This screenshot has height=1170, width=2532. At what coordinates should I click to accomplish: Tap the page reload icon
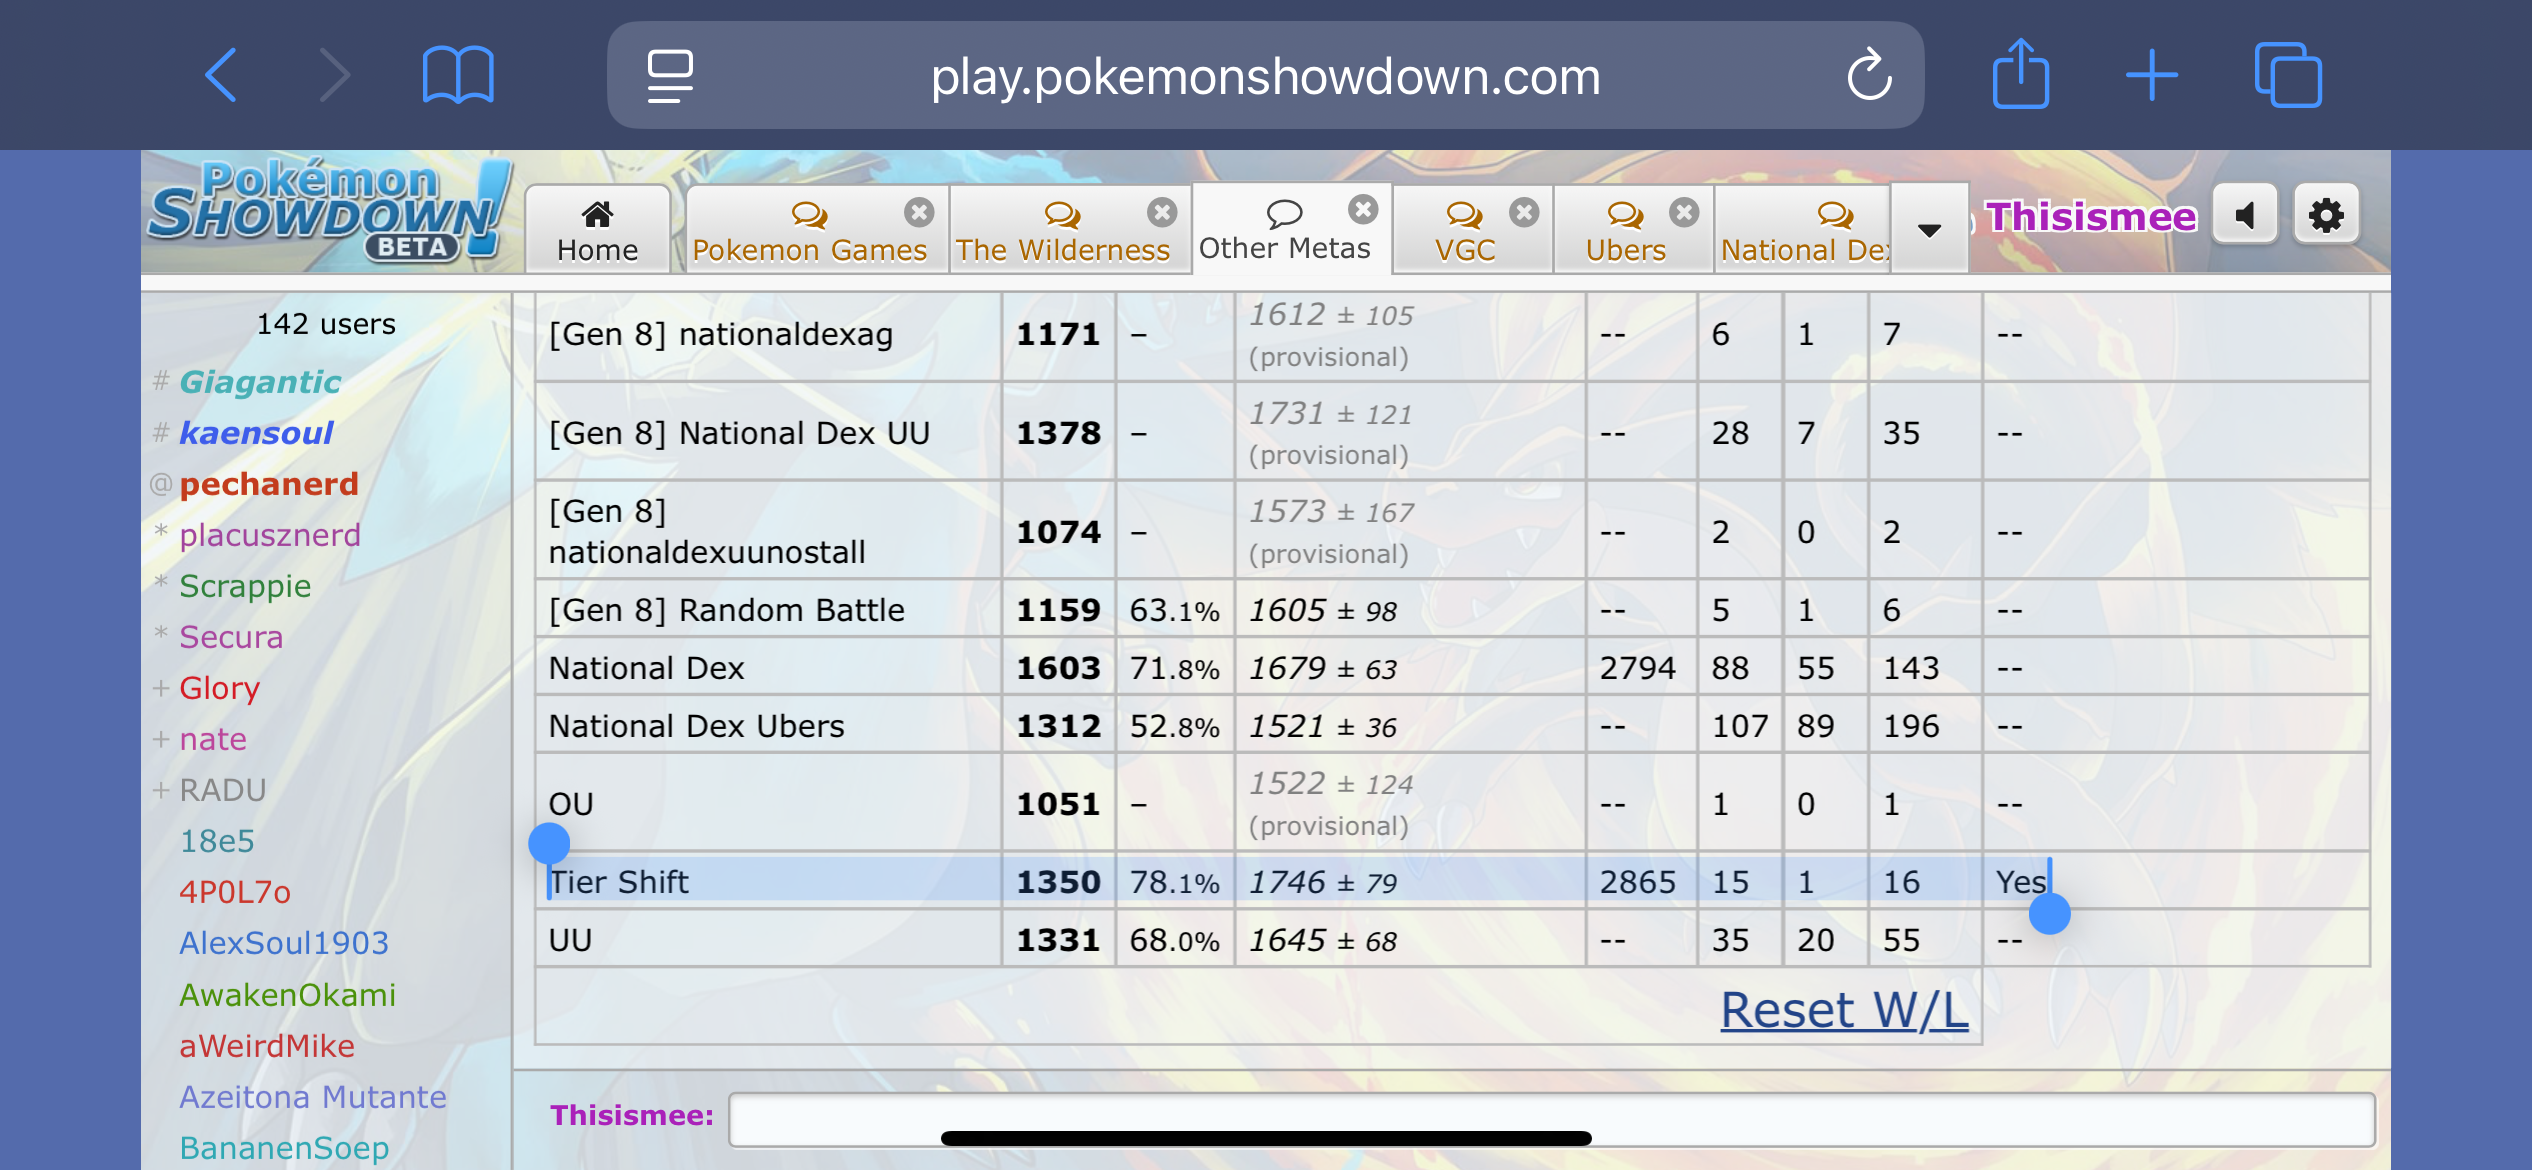1868,75
